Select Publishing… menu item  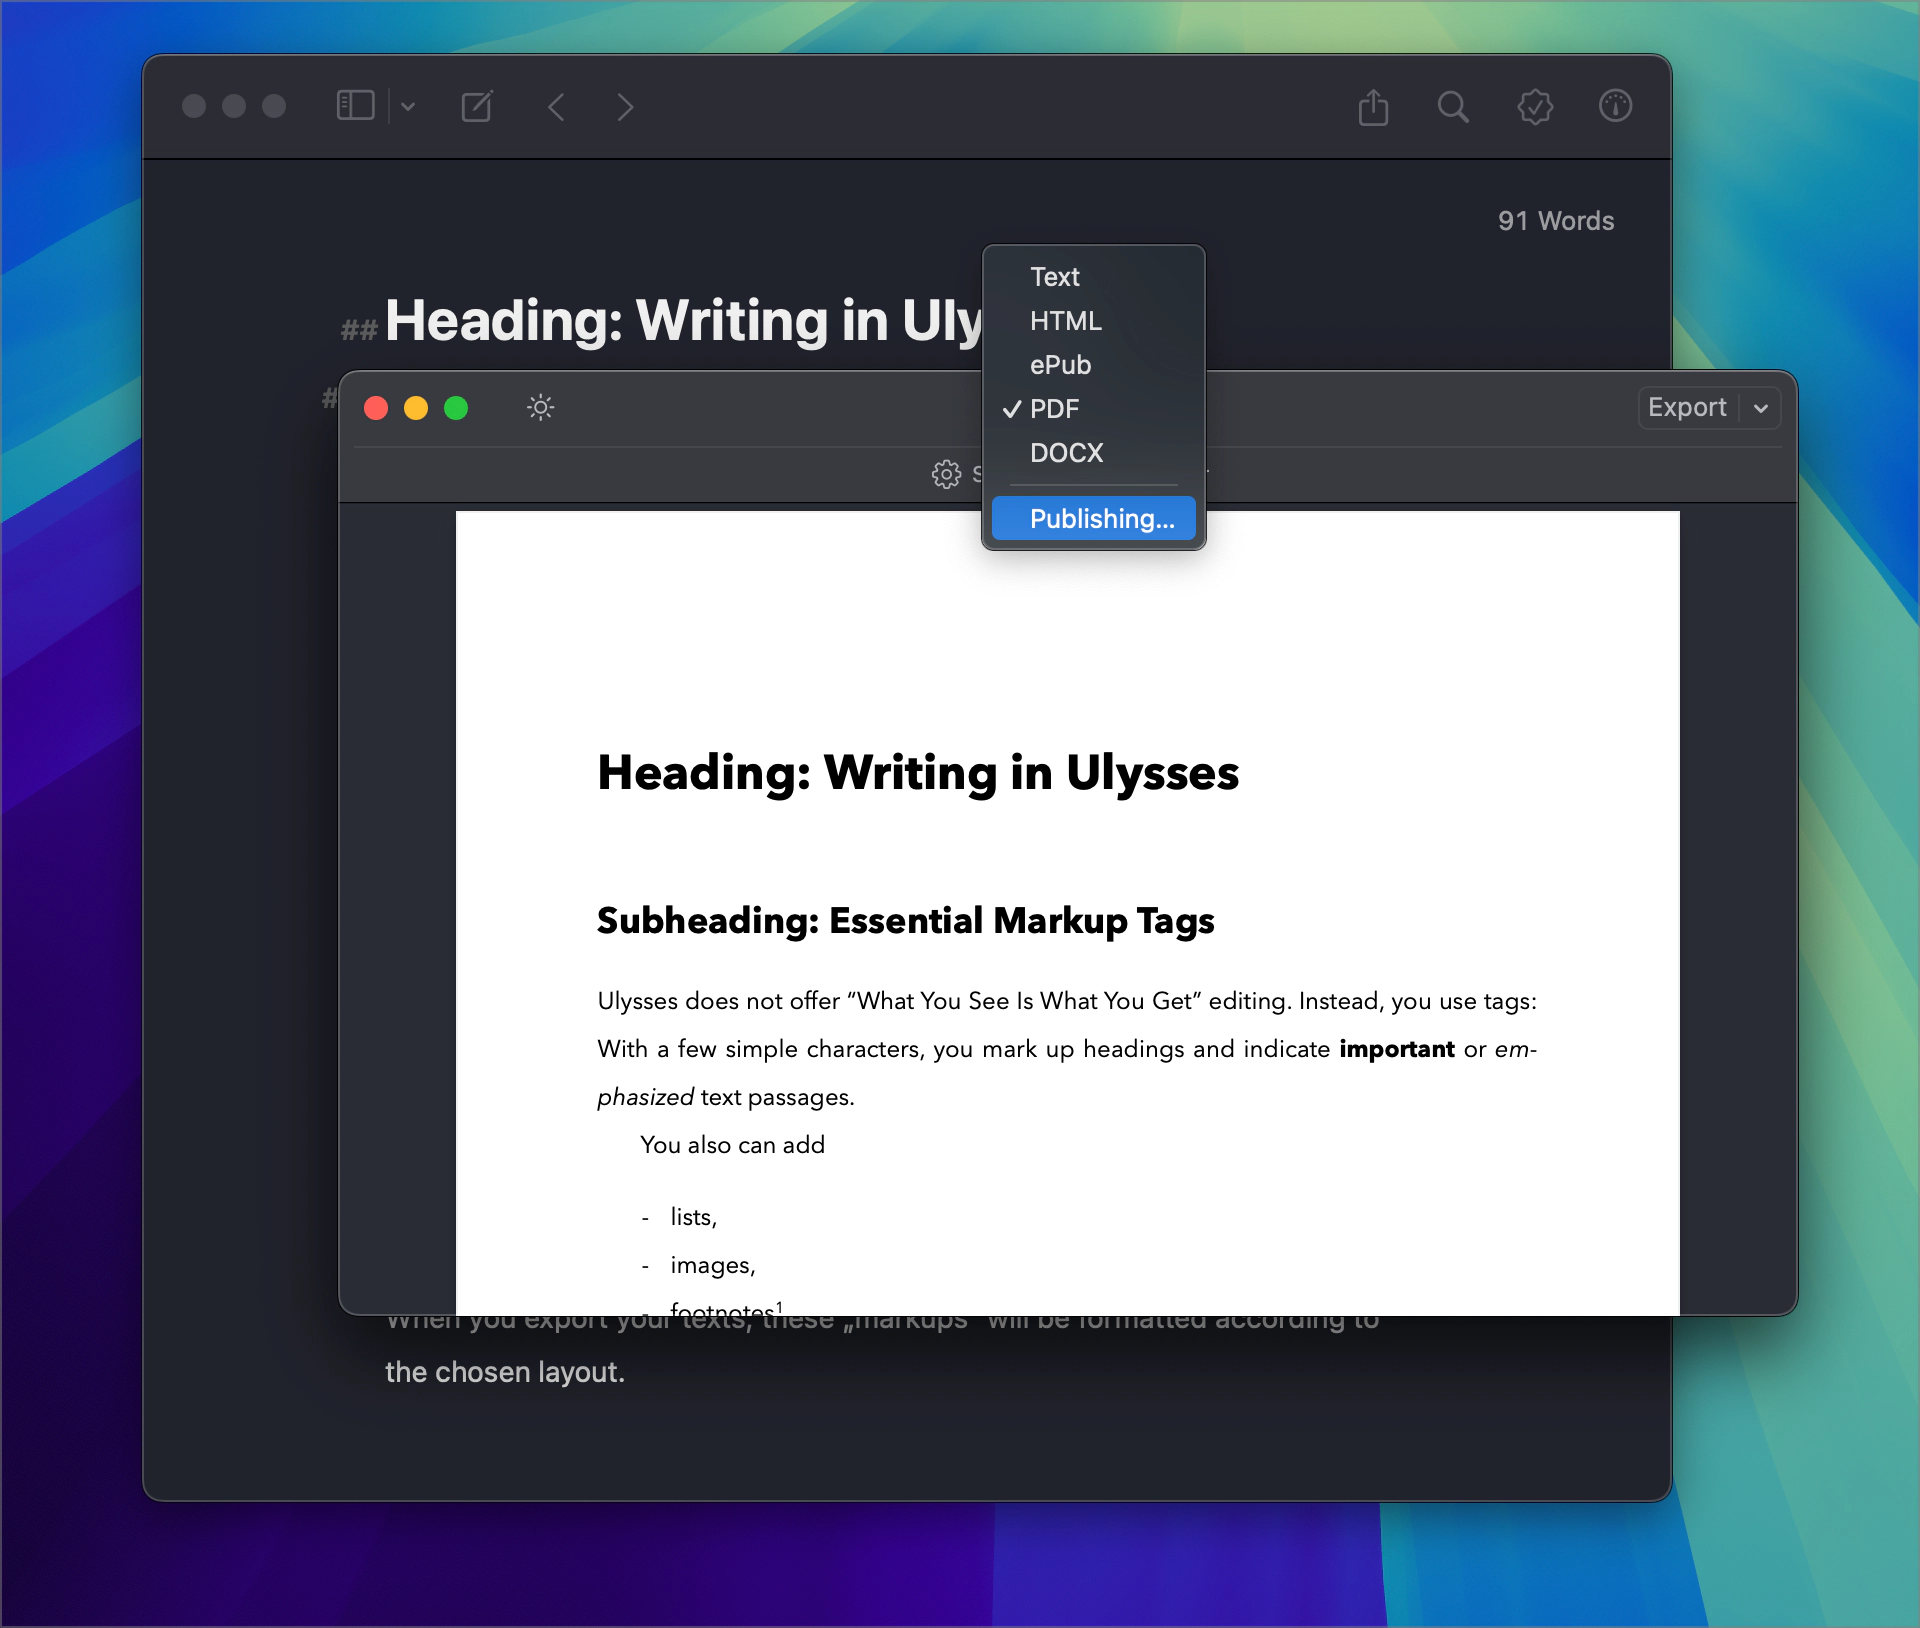[x=1101, y=519]
